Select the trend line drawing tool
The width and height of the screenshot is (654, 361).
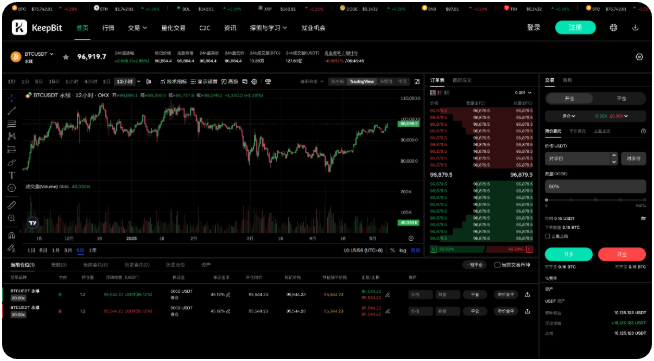[12, 111]
